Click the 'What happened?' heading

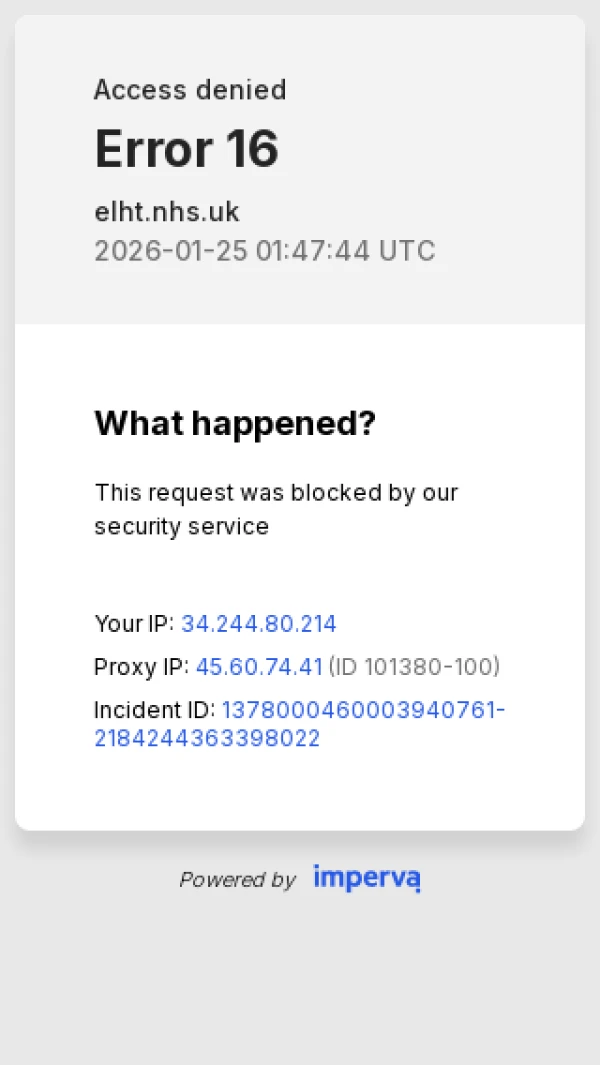[x=235, y=423]
